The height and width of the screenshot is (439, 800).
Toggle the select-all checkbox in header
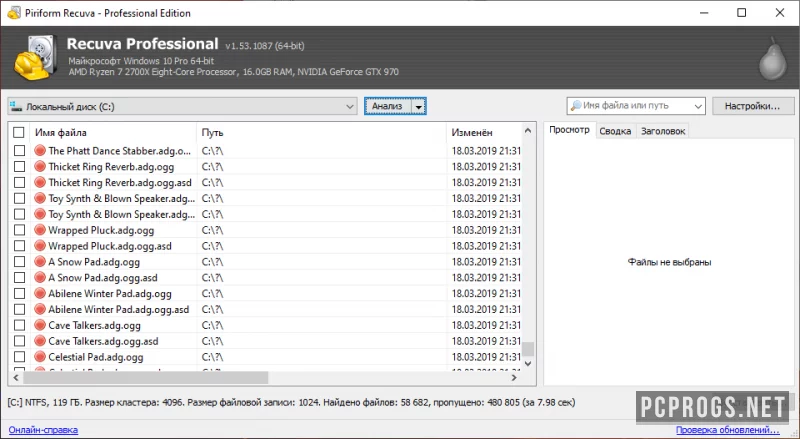coord(19,133)
